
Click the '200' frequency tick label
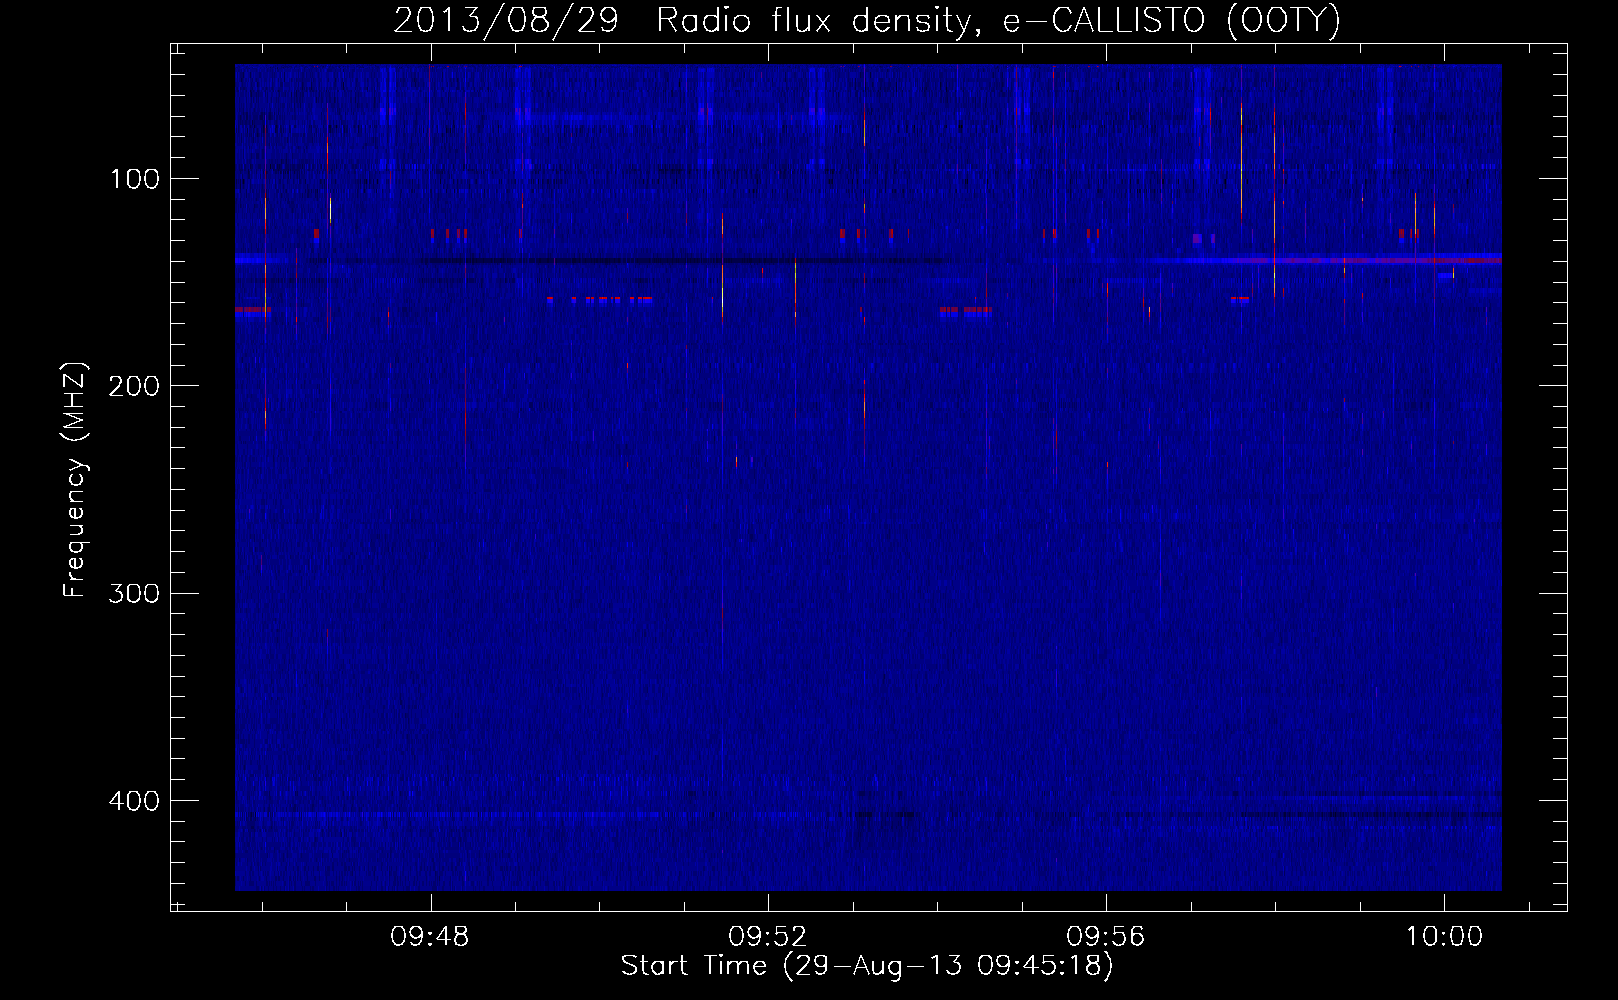click(x=134, y=386)
